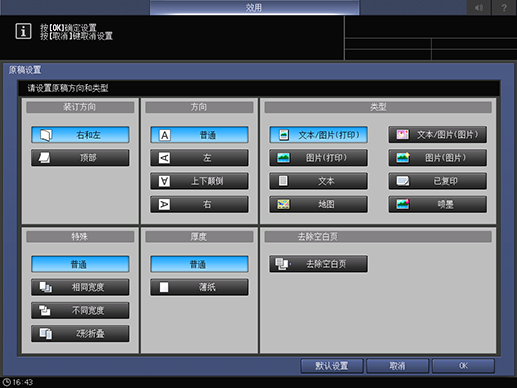Select 文本/图片(图片) original type
This screenshot has width=517, height=388.
tap(437, 135)
